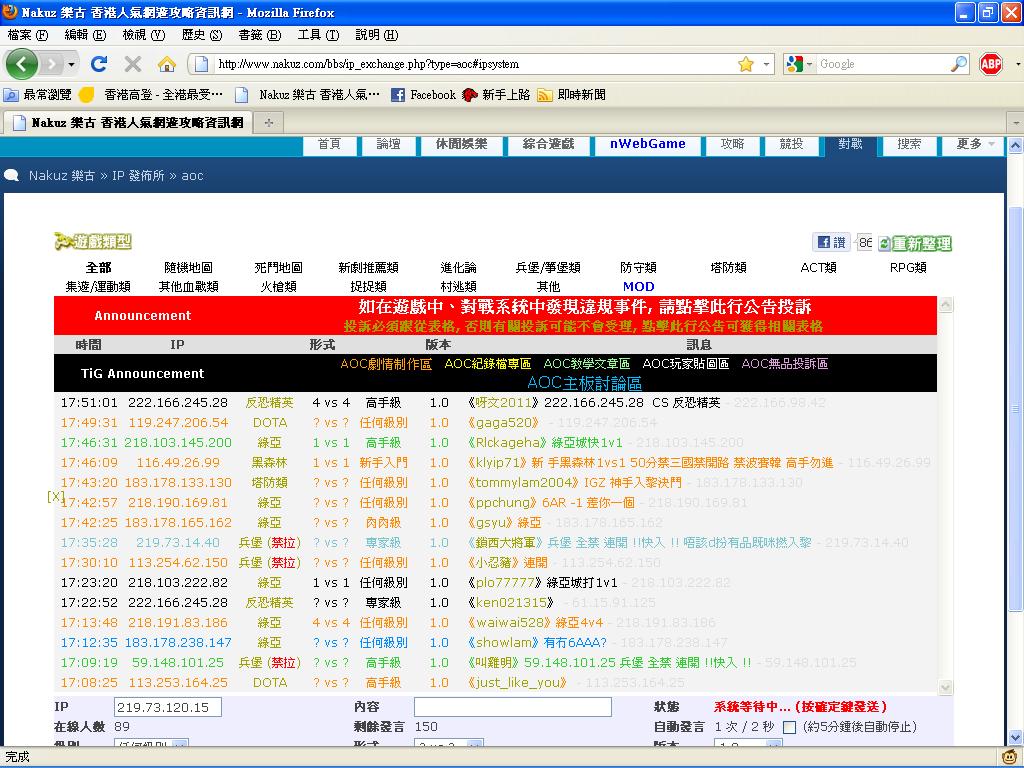Click the green 重新整理 refresh button
This screenshot has width=1024, height=768.
915,243
